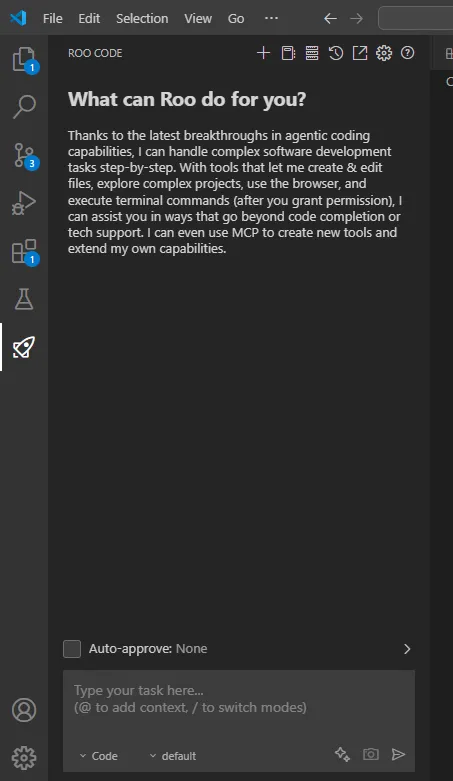This screenshot has height=781, width=453.
Task: Send the task with arrow button
Action: click(x=398, y=754)
